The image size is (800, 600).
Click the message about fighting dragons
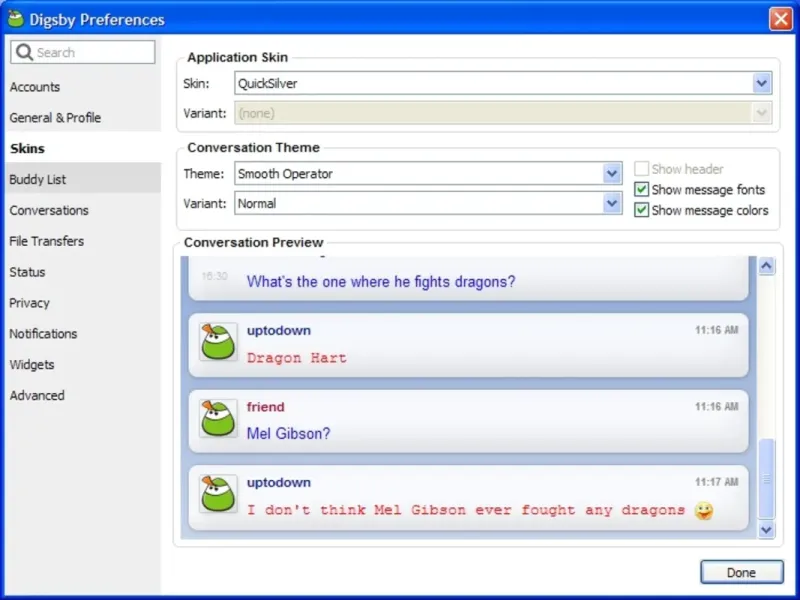(381, 282)
